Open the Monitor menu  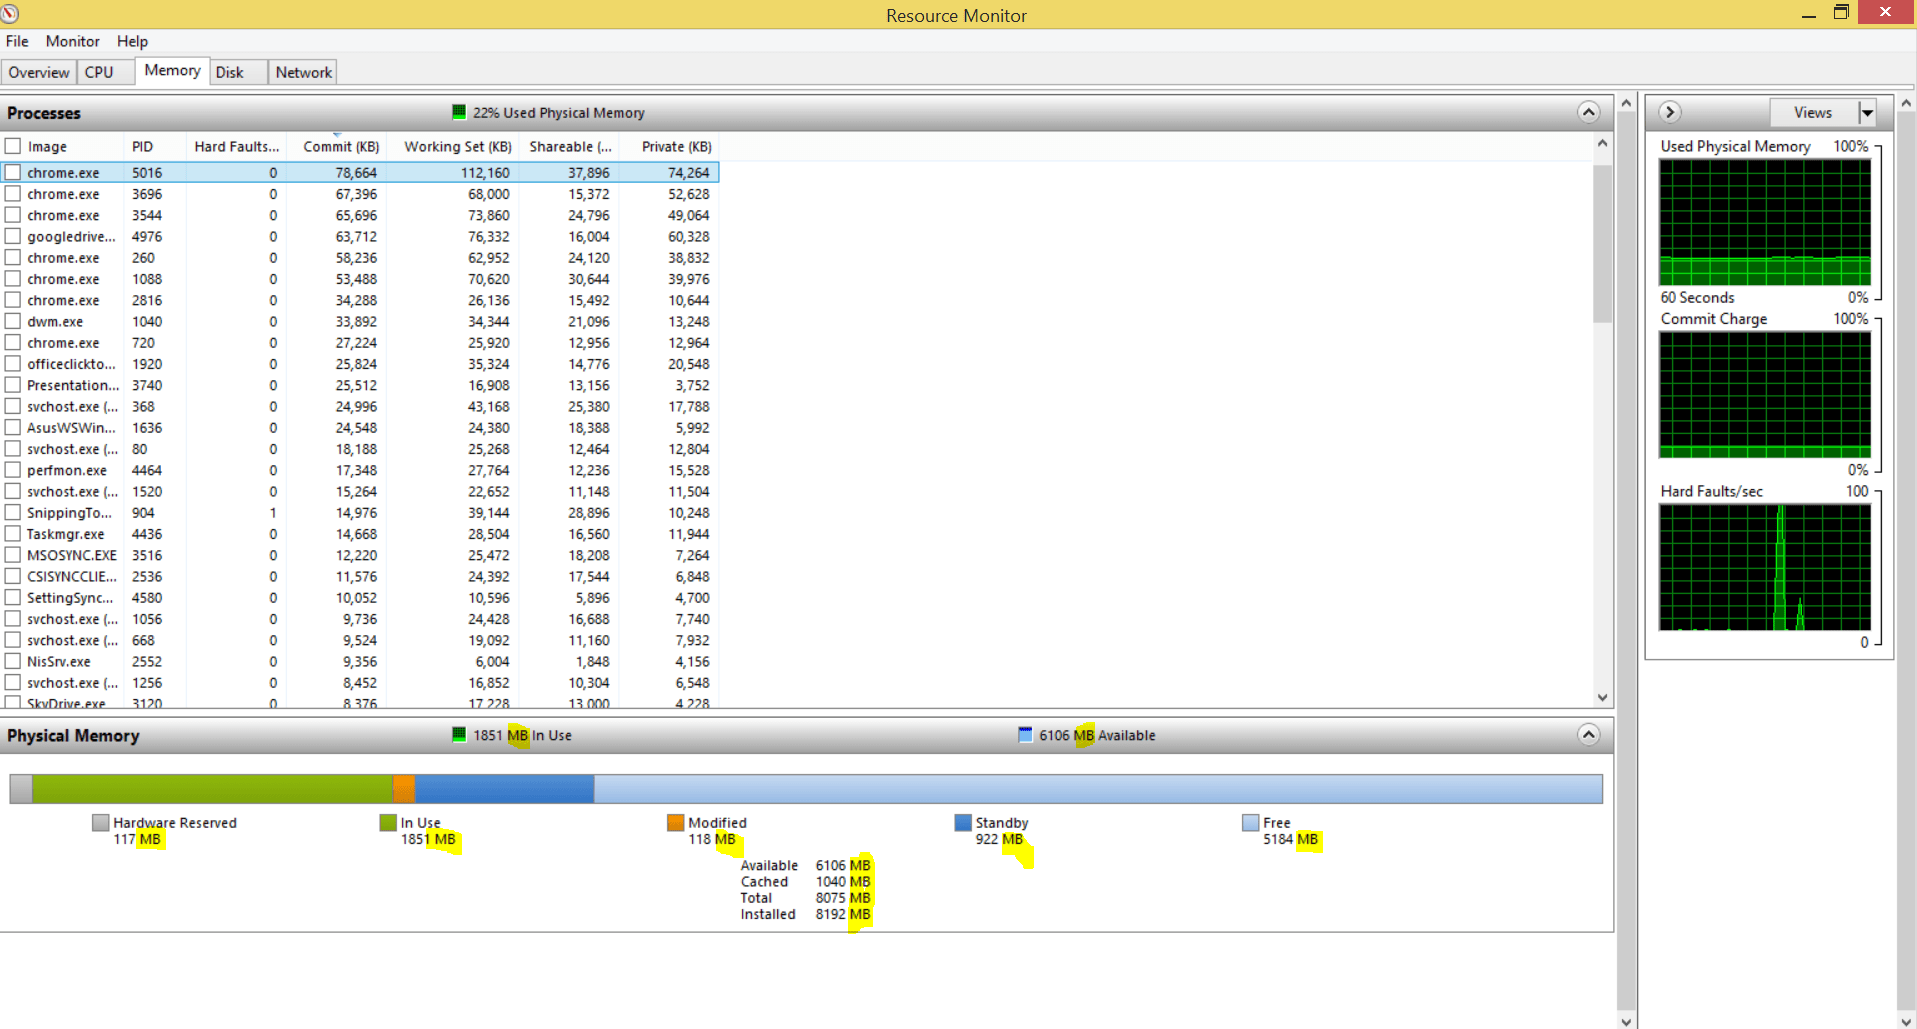[71, 41]
